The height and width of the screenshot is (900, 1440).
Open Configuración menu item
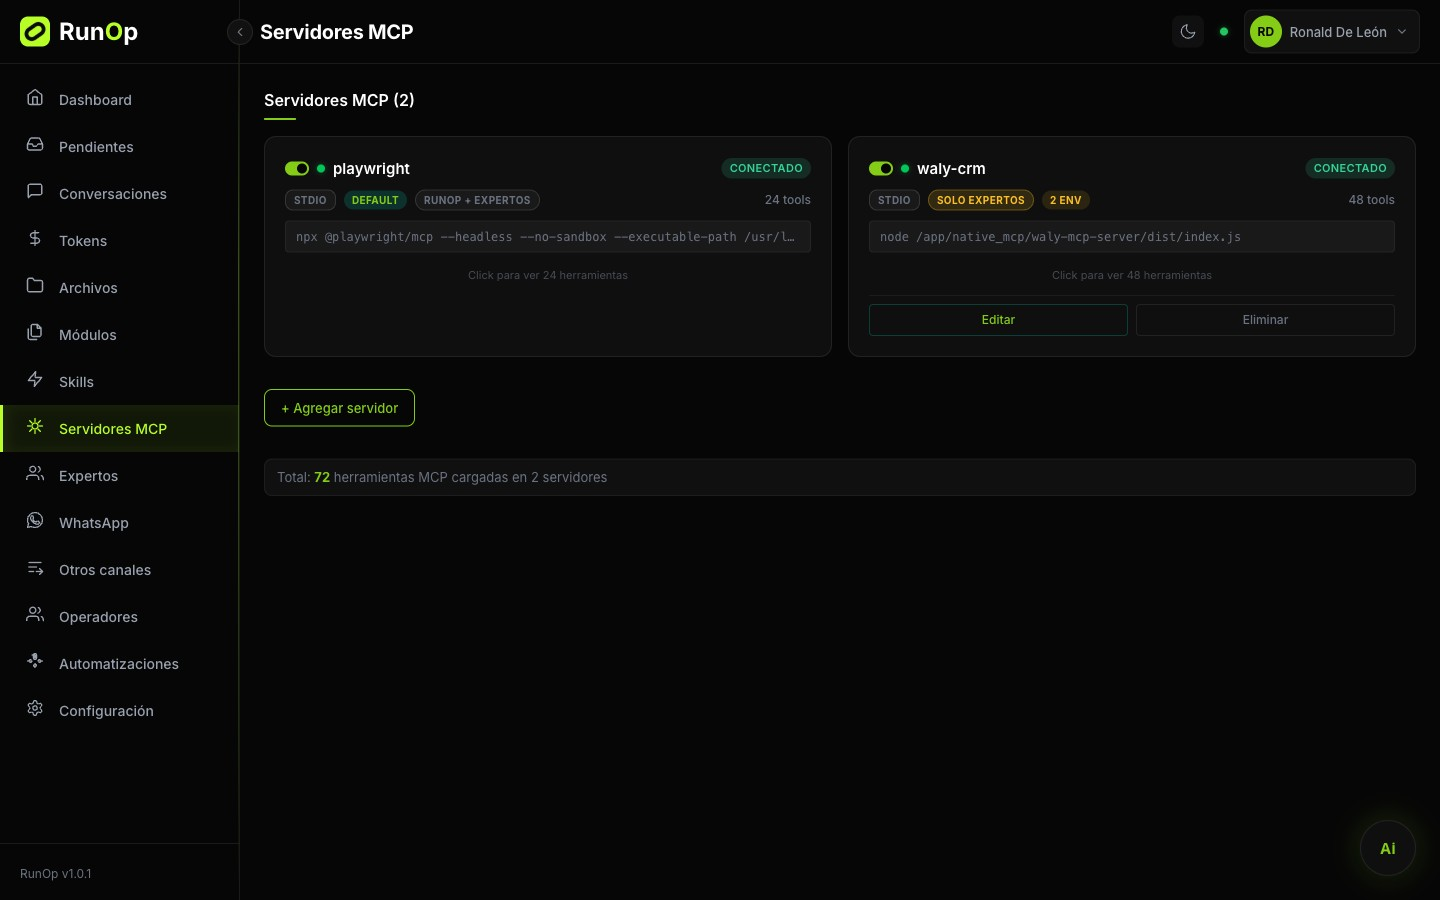click(120, 710)
